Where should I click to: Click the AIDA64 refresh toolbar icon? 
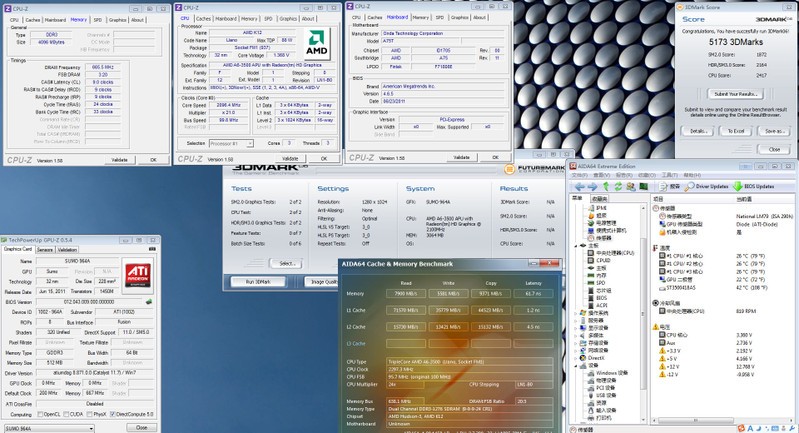(x=618, y=186)
